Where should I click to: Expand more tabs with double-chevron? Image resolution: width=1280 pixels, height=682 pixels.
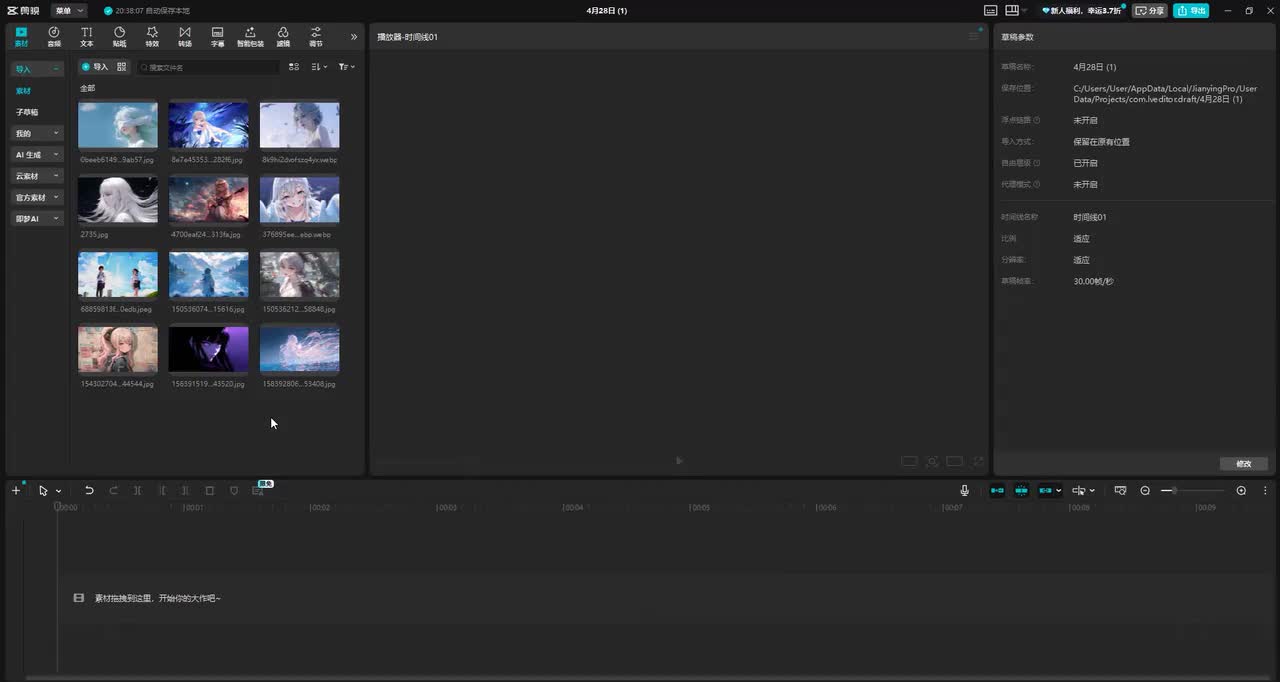(x=353, y=37)
